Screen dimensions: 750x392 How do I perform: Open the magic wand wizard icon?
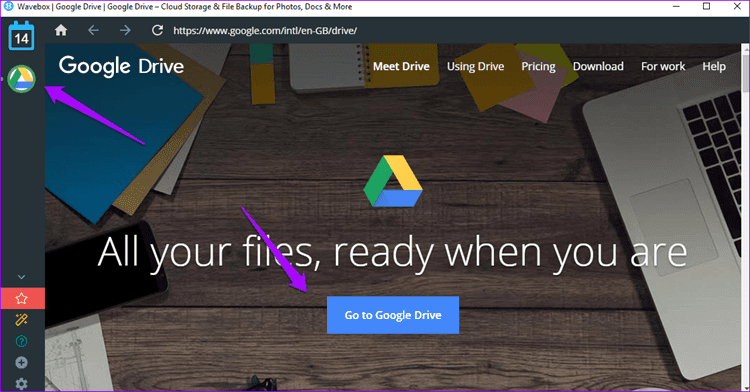(x=22, y=320)
